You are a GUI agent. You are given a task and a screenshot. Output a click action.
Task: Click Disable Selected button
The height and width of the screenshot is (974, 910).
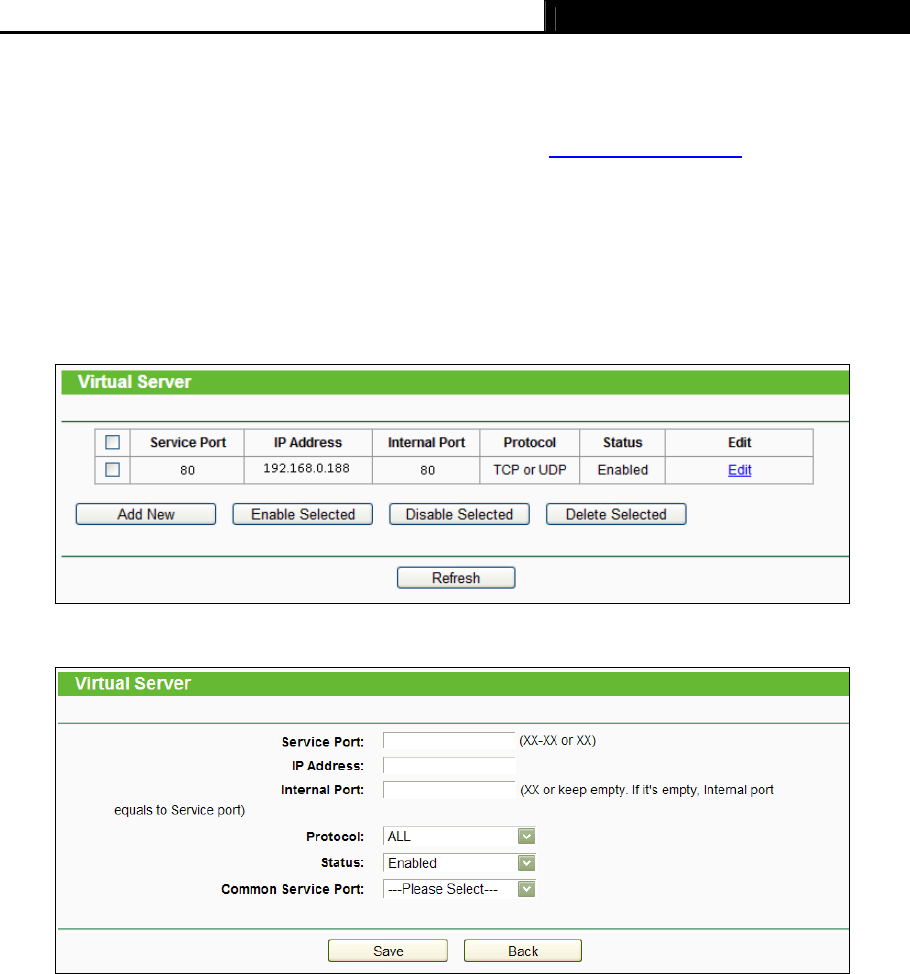tap(459, 514)
